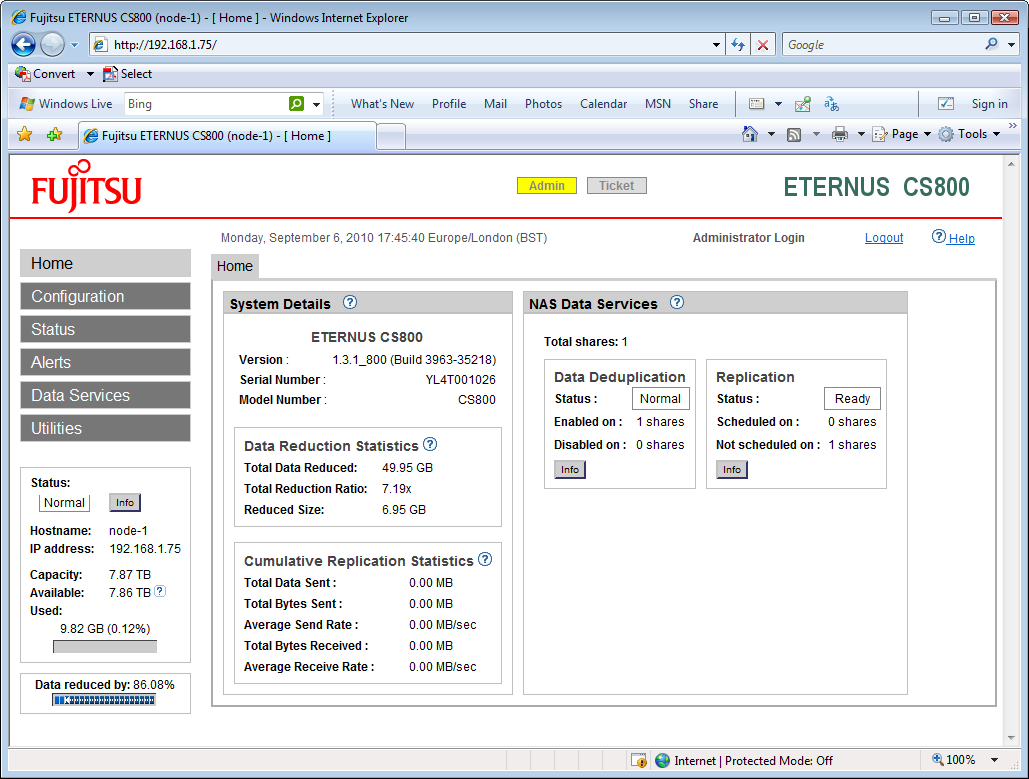Open the zoom level 100% dropdown
1029x779 pixels.
[994, 760]
